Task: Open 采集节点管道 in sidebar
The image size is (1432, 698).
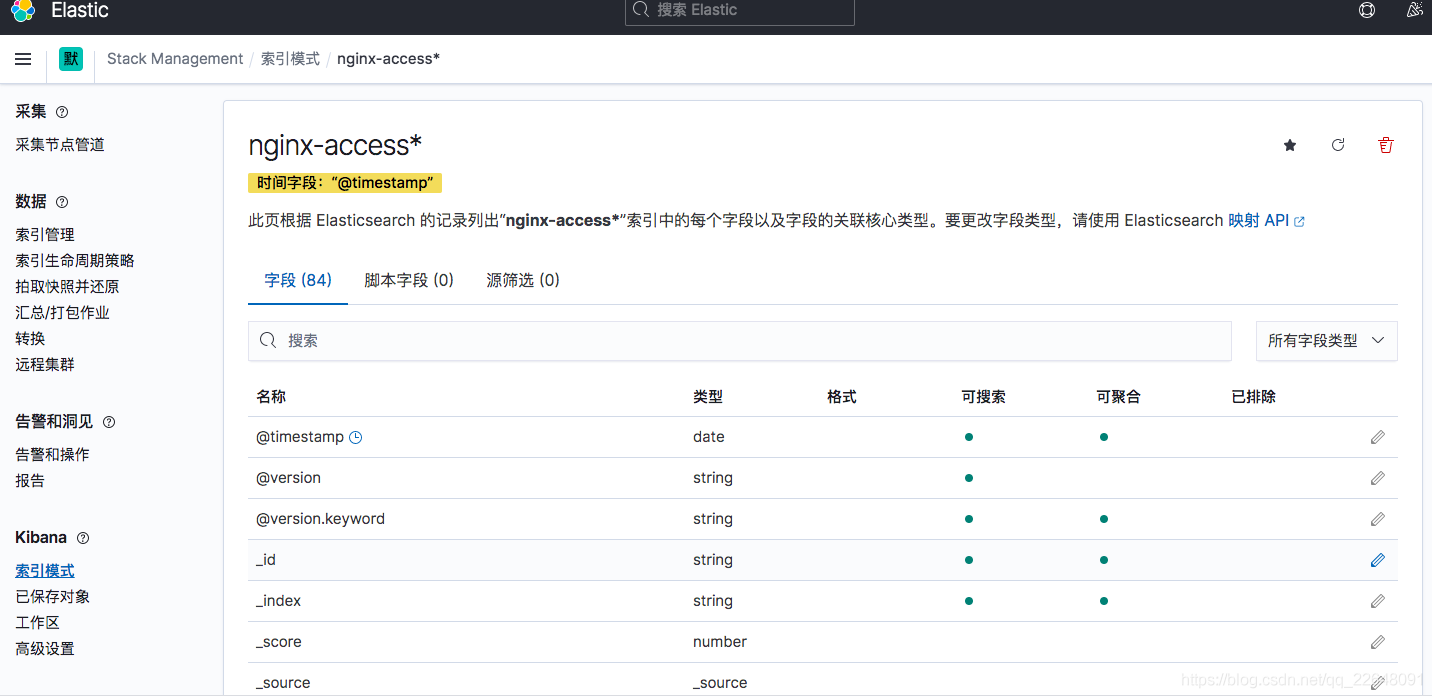Action: click(x=60, y=145)
